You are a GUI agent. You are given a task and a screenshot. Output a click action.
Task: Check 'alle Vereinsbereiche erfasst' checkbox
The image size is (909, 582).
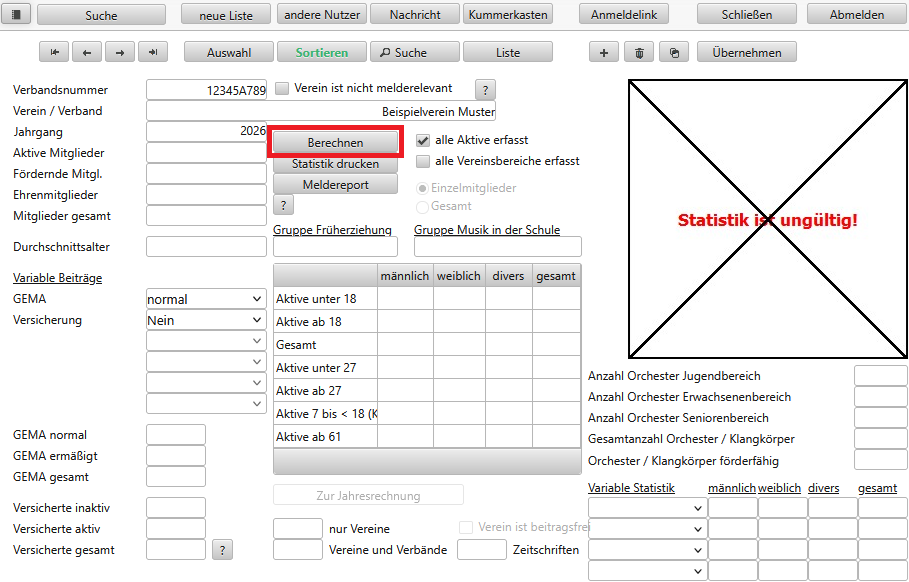[x=423, y=161]
